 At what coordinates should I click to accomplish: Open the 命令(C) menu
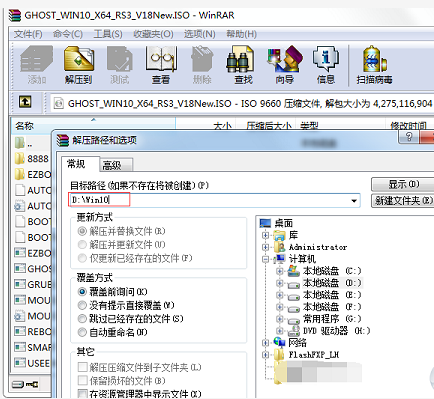68,34
